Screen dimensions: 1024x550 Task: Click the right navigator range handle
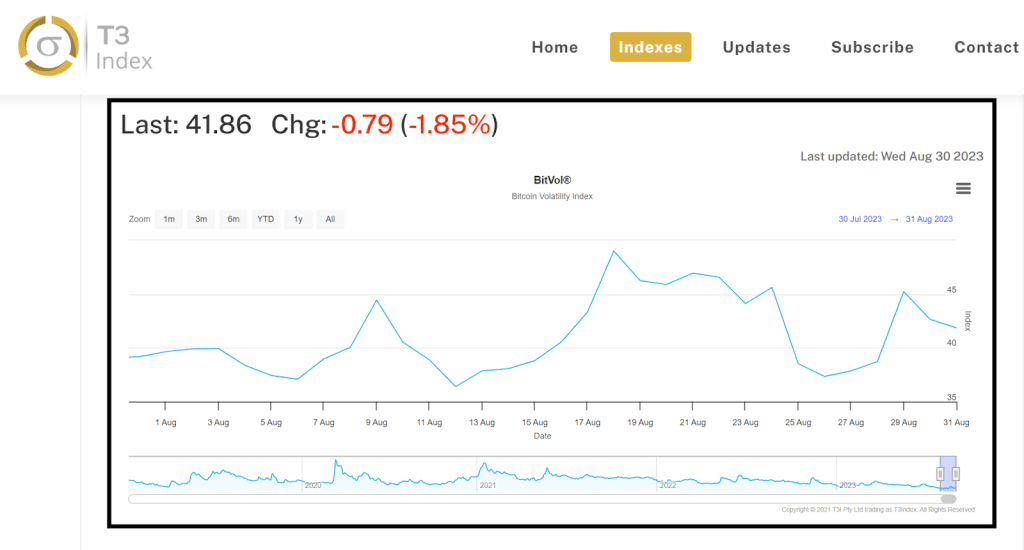point(956,474)
